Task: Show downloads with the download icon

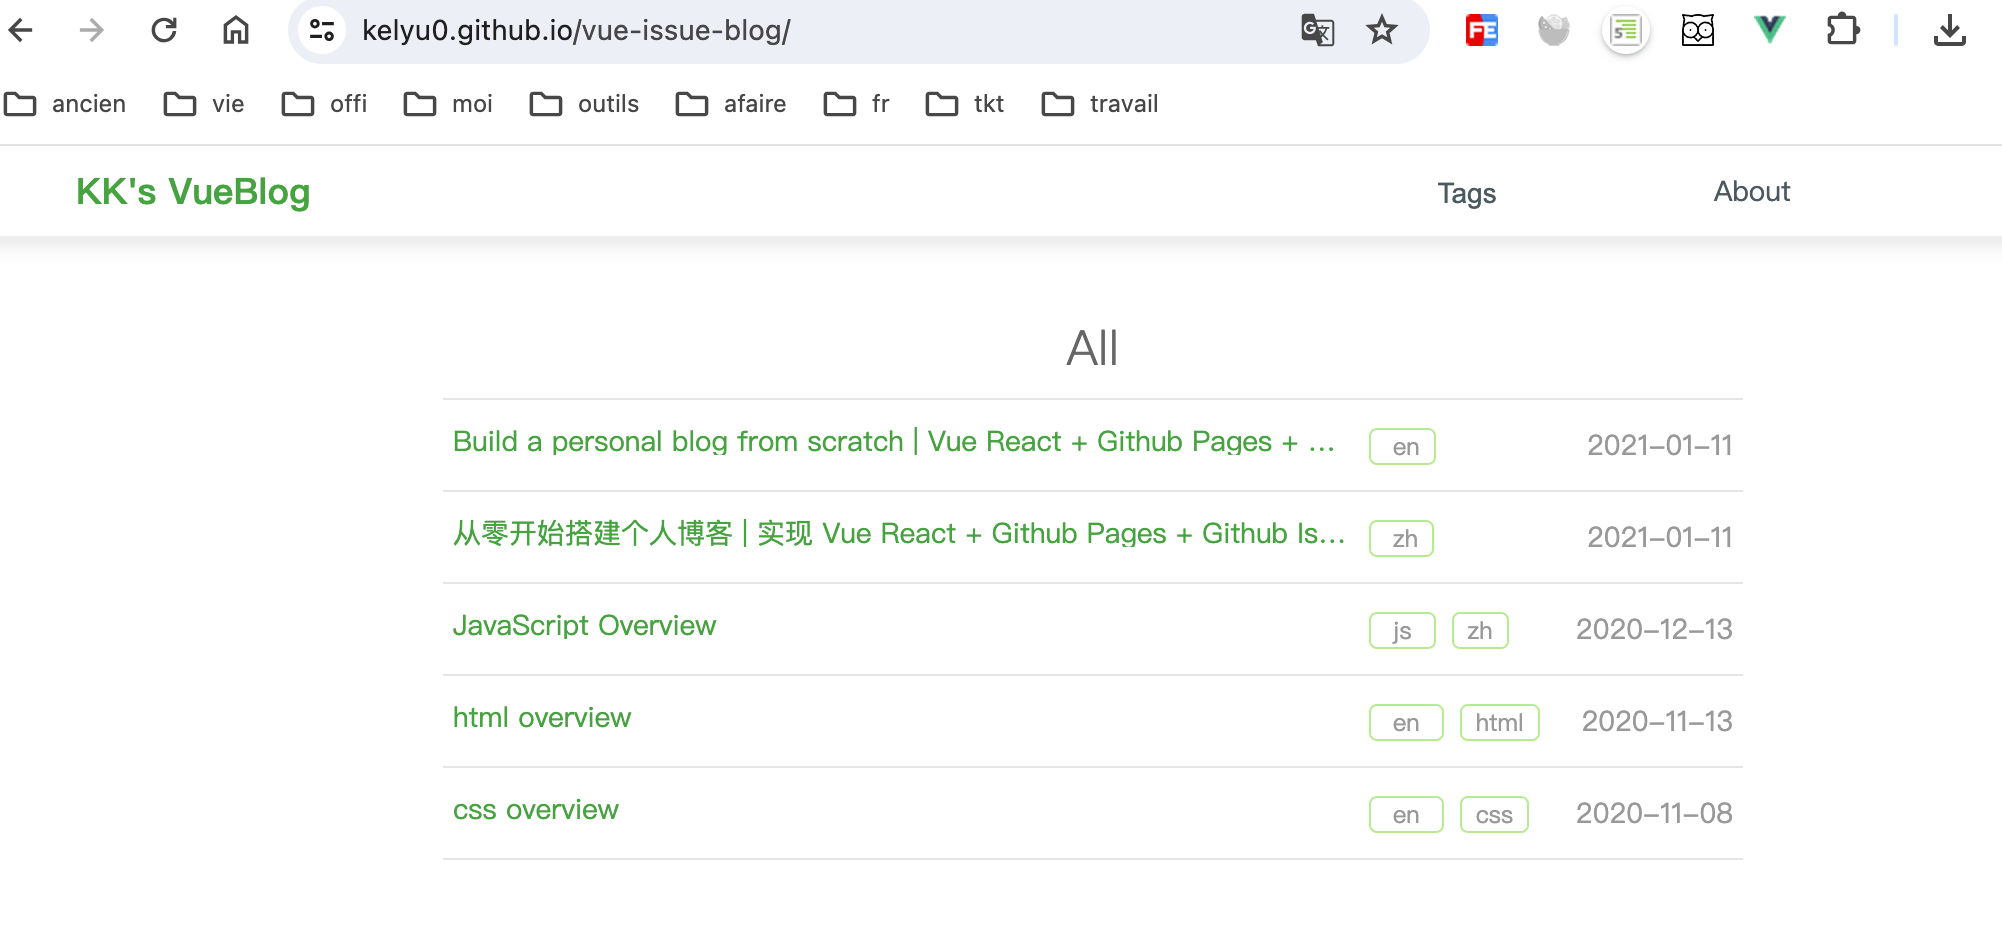Action: pyautogui.click(x=1949, y=30)
